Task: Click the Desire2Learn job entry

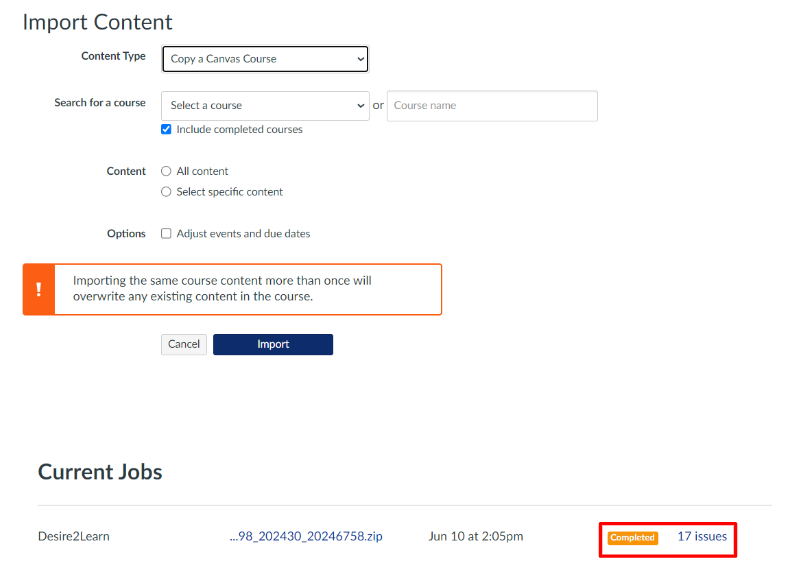Action: (x=74, y=537)
